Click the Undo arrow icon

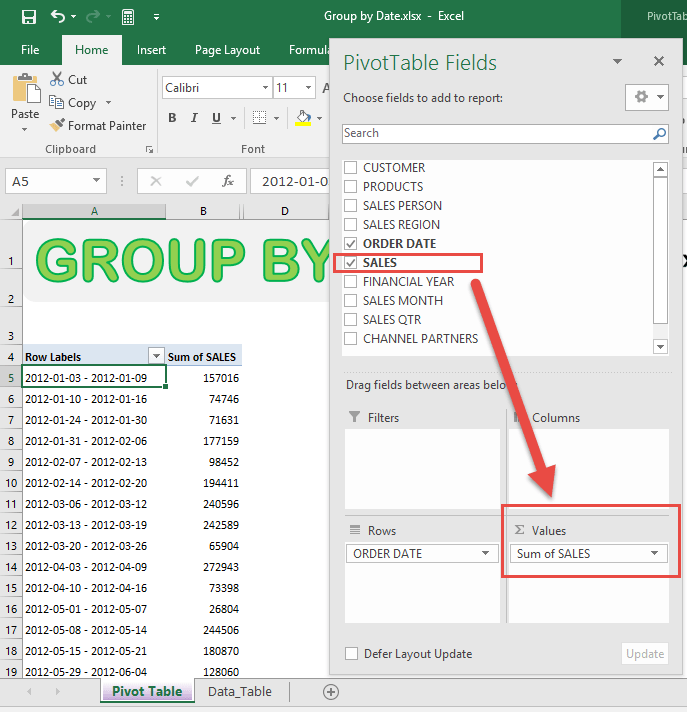coord(58,17)
